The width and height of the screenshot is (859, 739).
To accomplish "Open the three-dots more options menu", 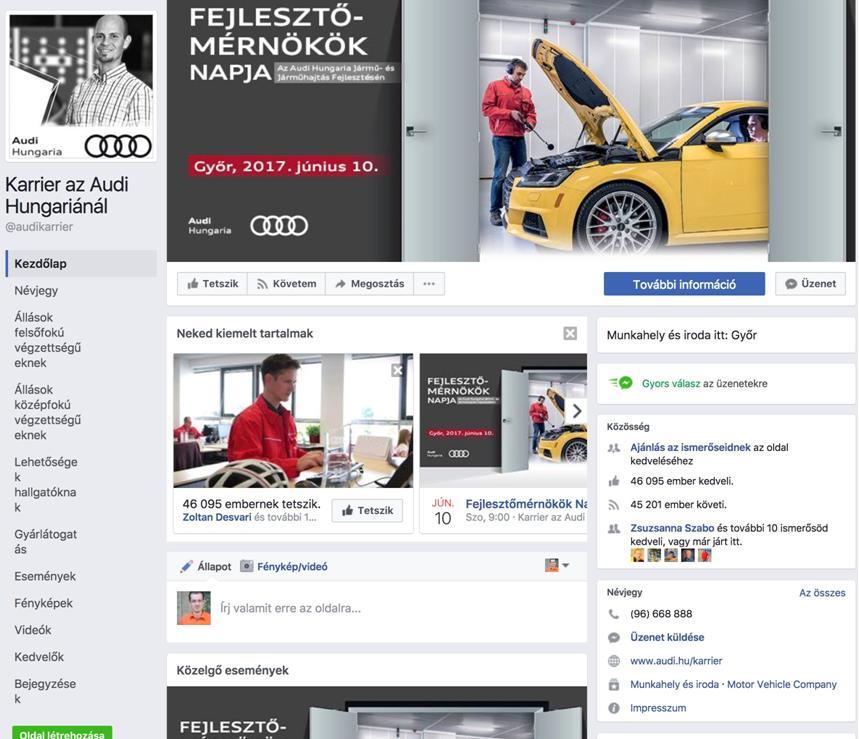I will (x=429, y=284).
